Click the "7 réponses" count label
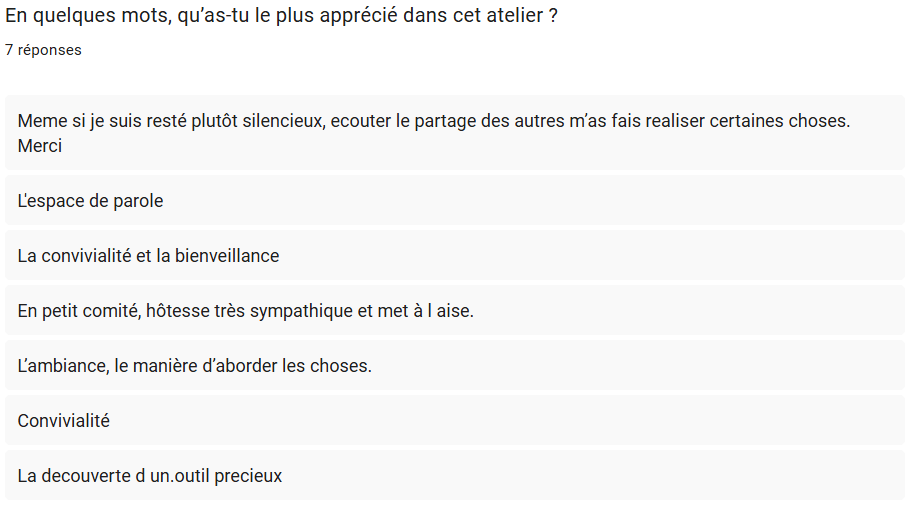Viewport: 908px width, 510px height. 43,50
